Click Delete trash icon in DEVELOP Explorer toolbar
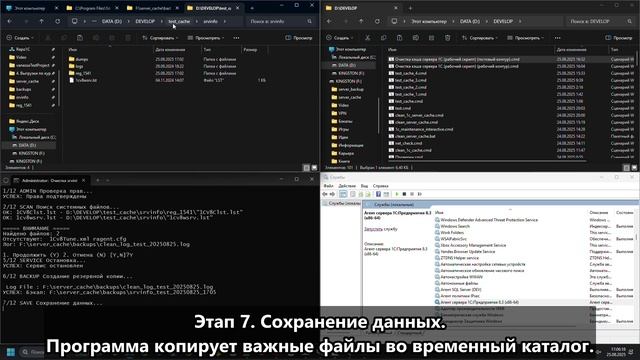 coord(447,38)
